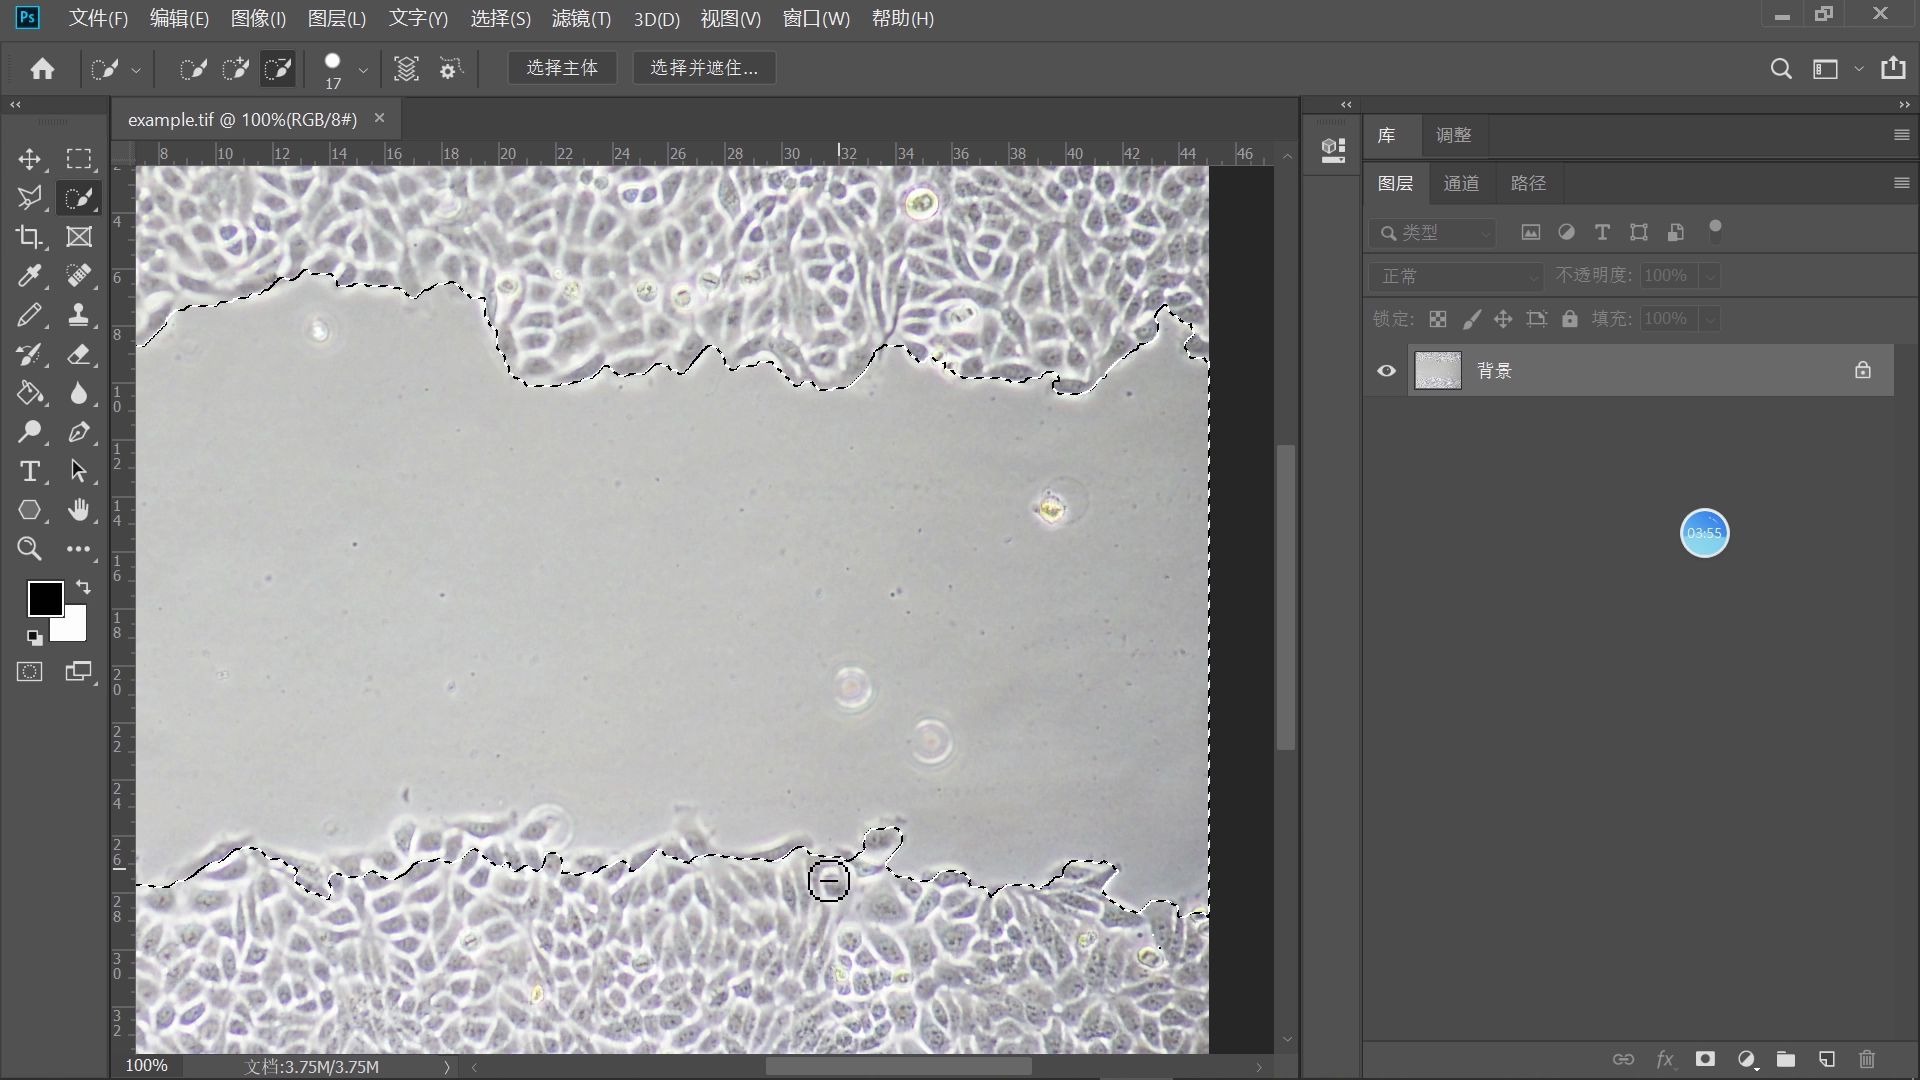Open the brush size picker dropdown
This screenshot has width=1920, height=1080.
pyautogui.click(x=363, y=70)
